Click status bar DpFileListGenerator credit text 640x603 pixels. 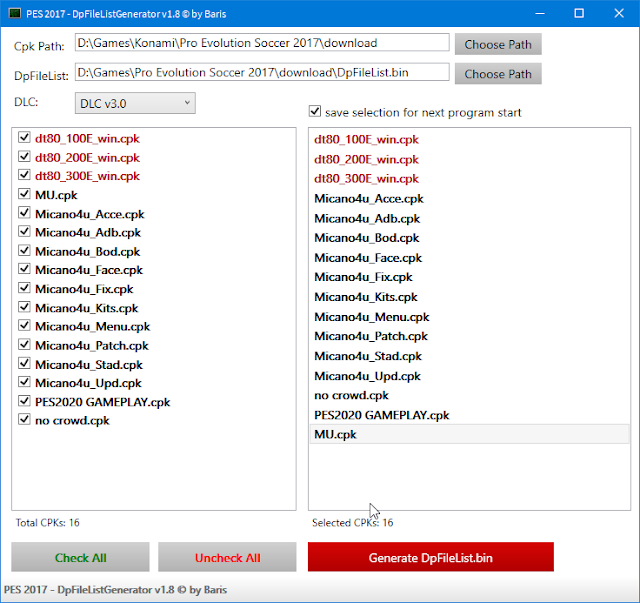point(115,590)
